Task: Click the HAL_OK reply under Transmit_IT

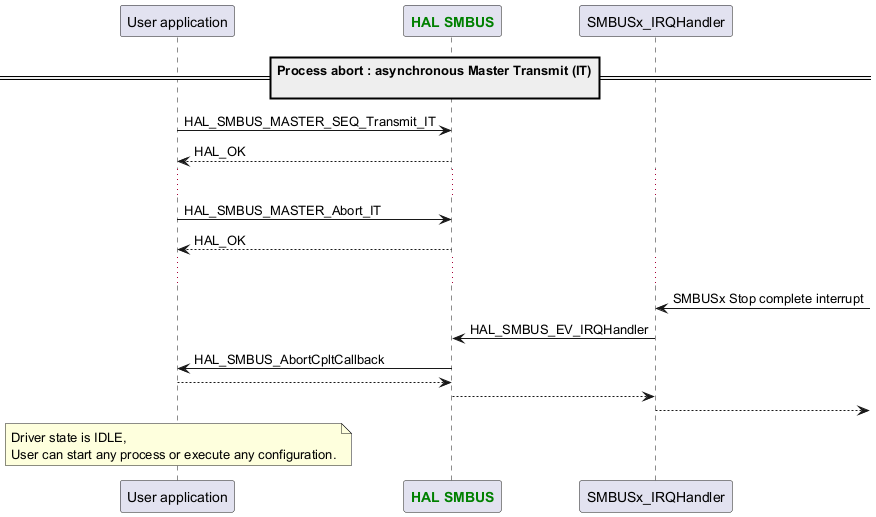Action: 220,152
